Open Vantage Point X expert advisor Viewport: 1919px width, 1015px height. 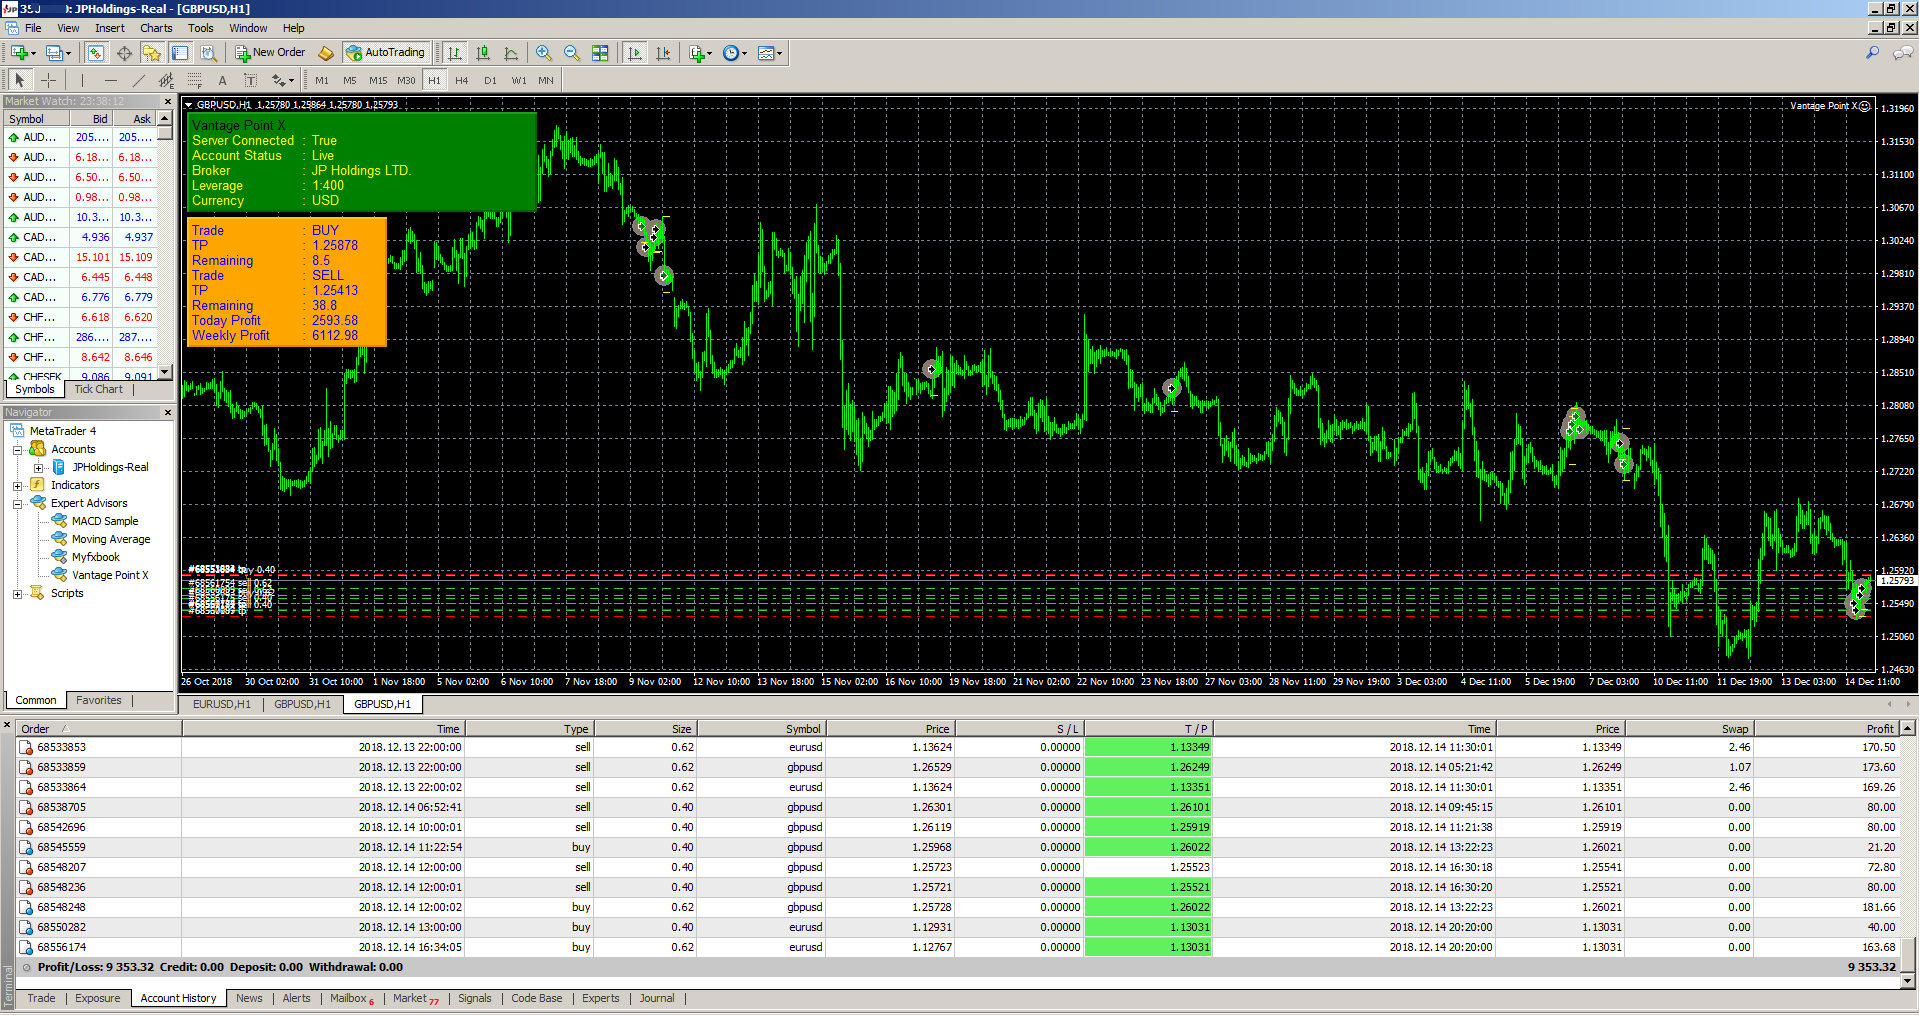coord(109,575)
